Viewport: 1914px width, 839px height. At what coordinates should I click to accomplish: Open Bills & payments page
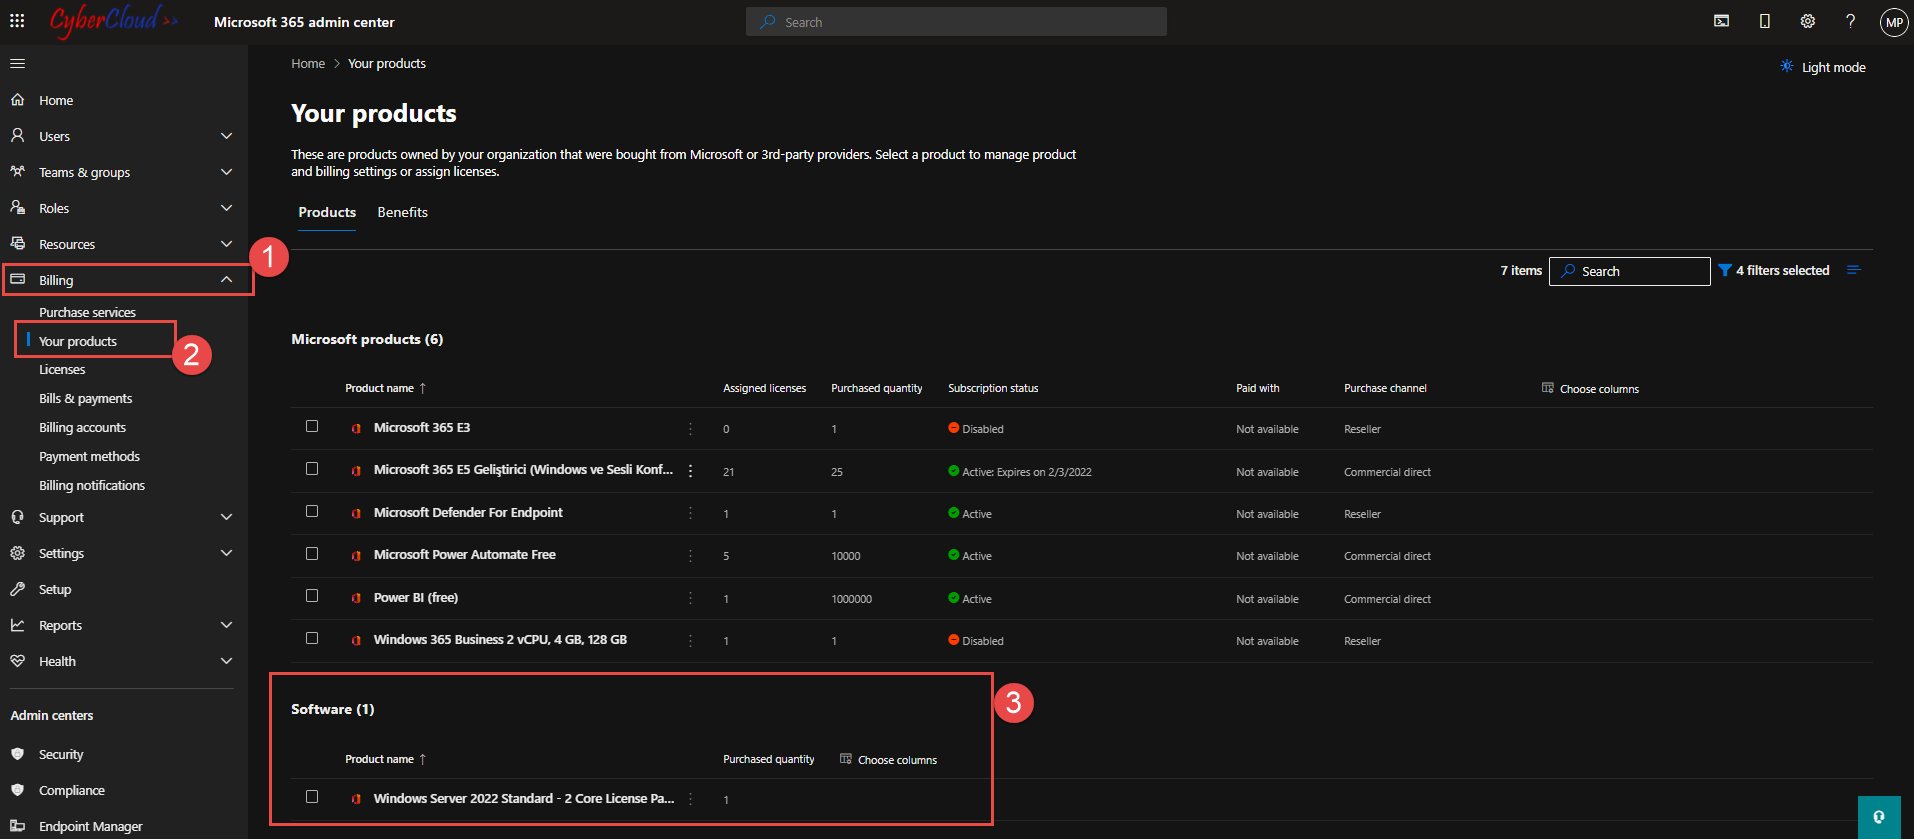pos(85,398)
